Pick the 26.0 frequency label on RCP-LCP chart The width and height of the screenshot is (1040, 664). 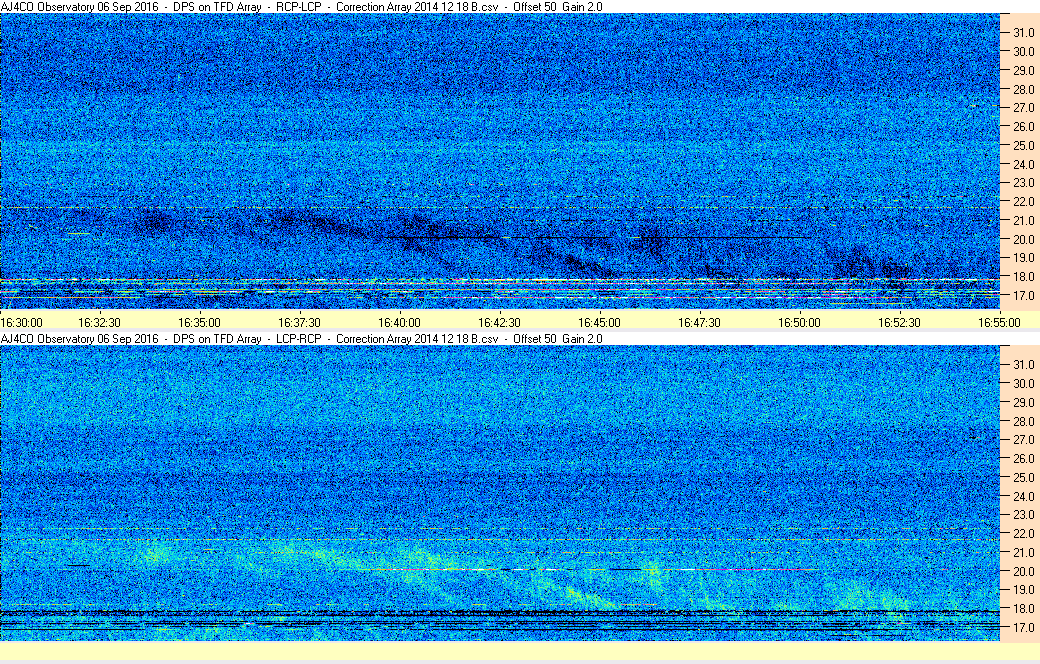click(x=1023, y=127)
